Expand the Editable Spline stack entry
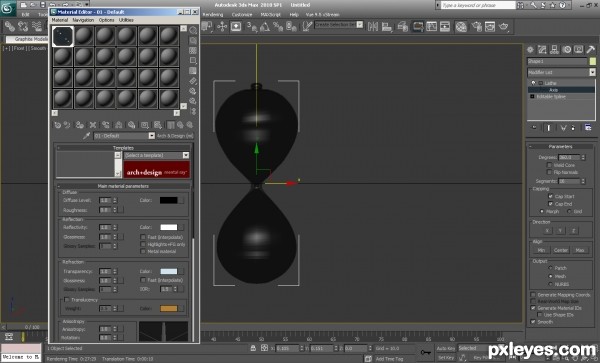 pos(532,97)
